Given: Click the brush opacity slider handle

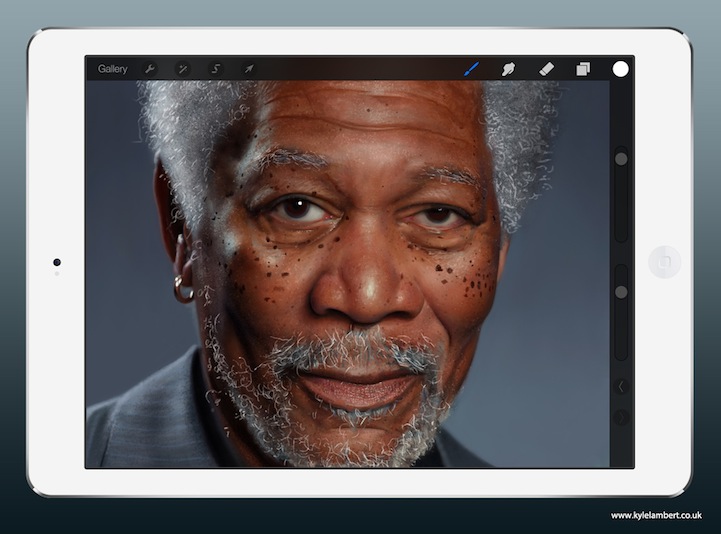Looking at the screenshot, I should (x=621, y=291).
